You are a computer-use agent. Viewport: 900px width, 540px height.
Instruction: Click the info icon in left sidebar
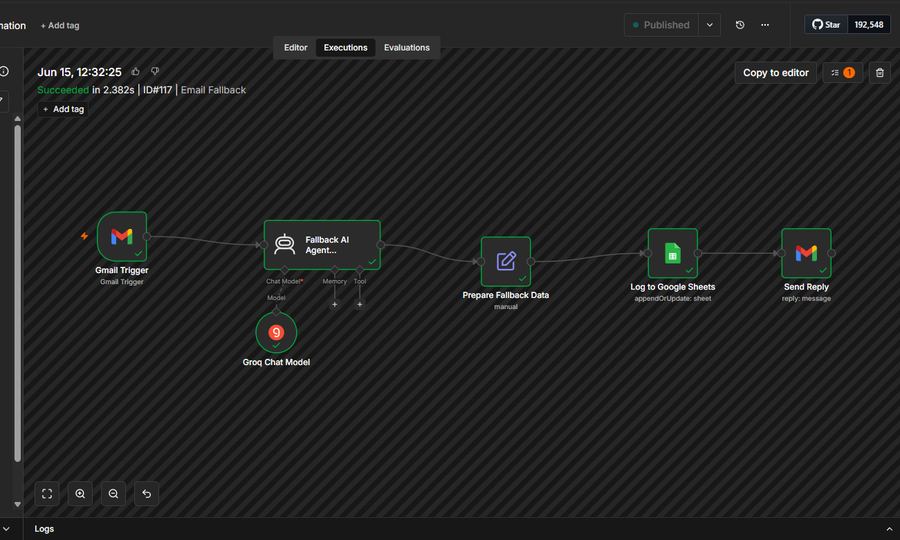4,71
